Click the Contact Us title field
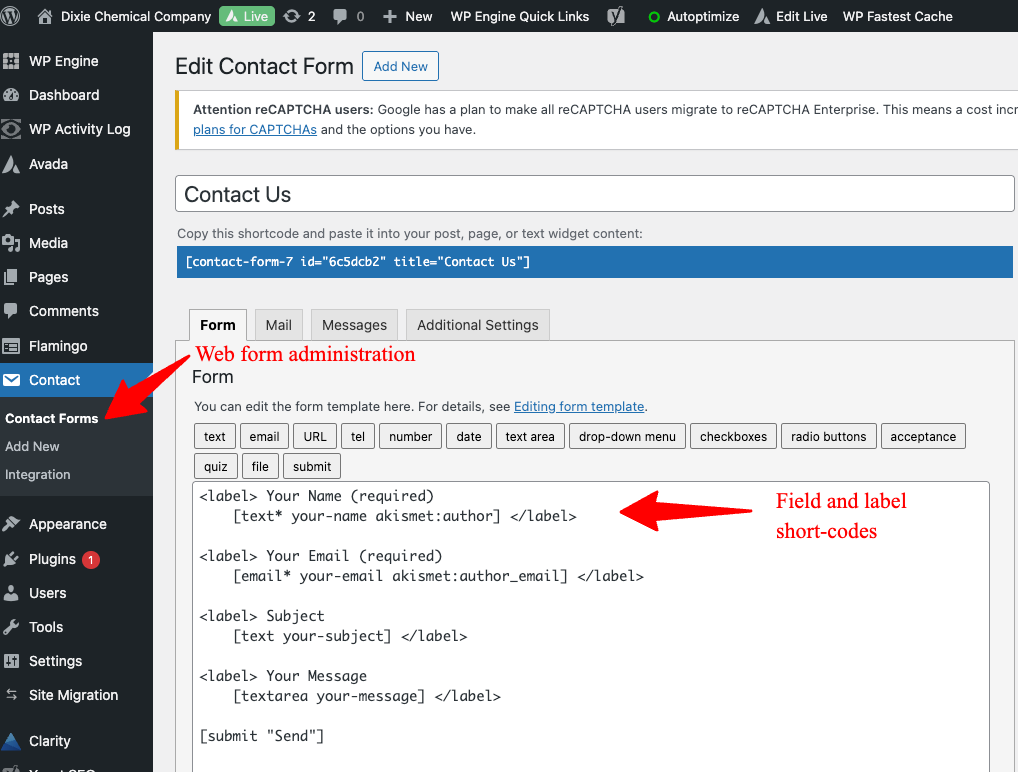1018x772 pixels. [x=594, y=194]
